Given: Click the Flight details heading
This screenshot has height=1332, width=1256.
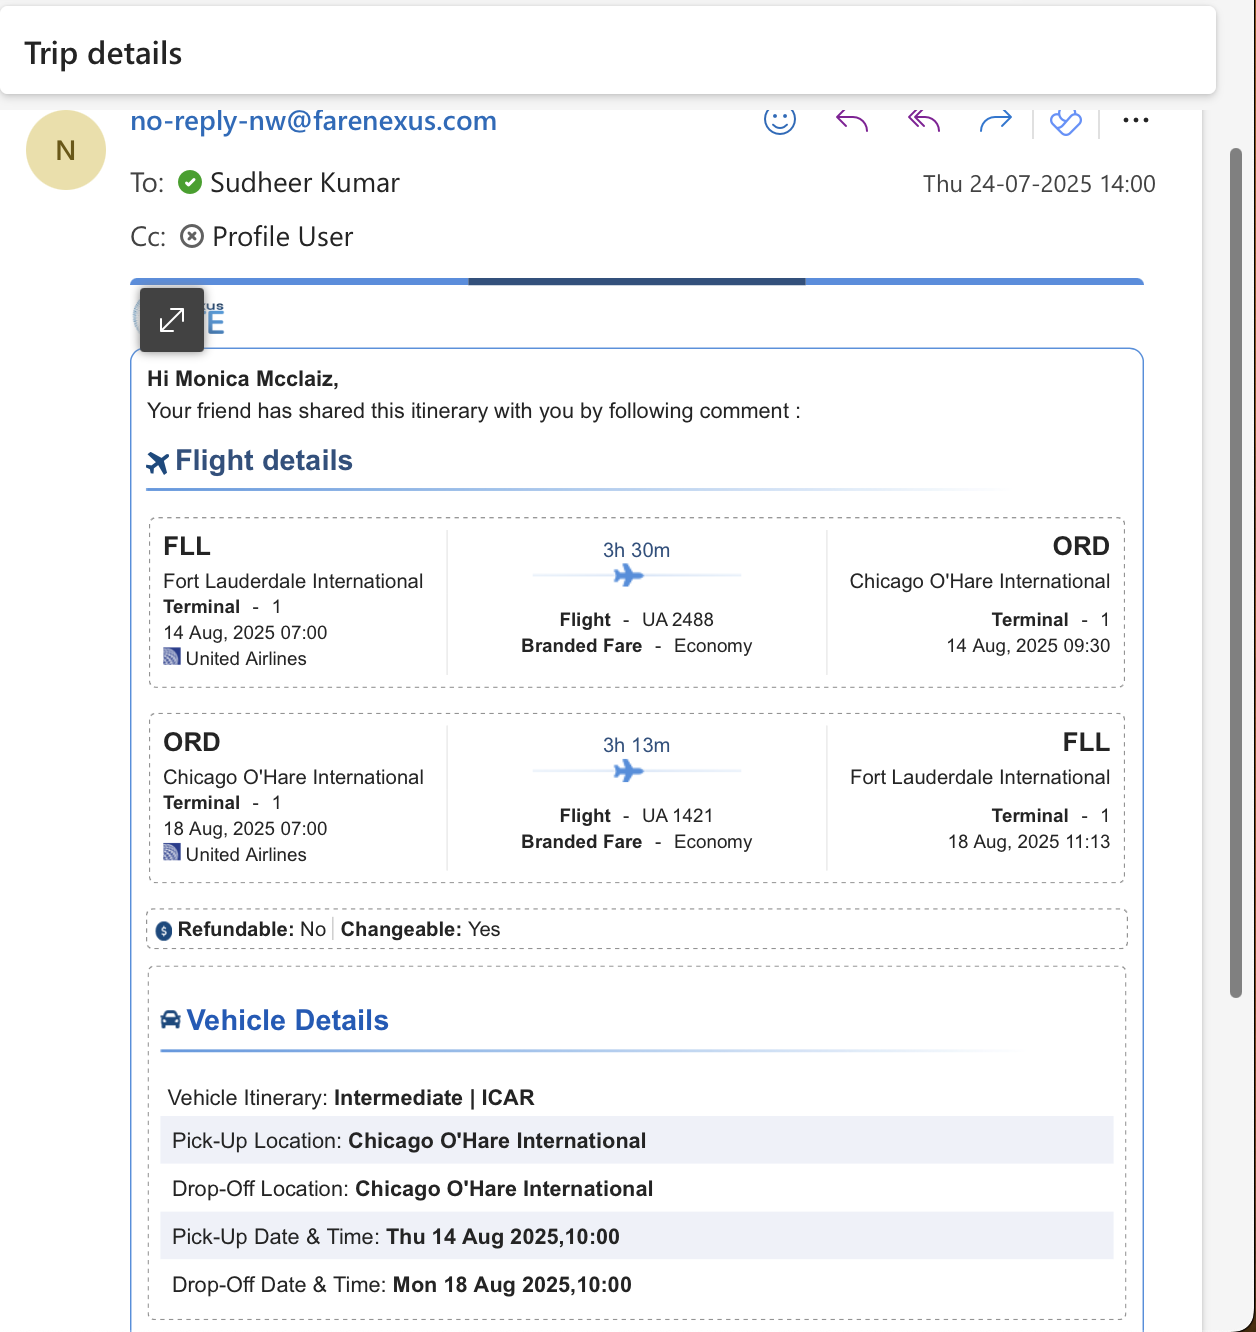Looking at the screenshot, I should 264,461.
